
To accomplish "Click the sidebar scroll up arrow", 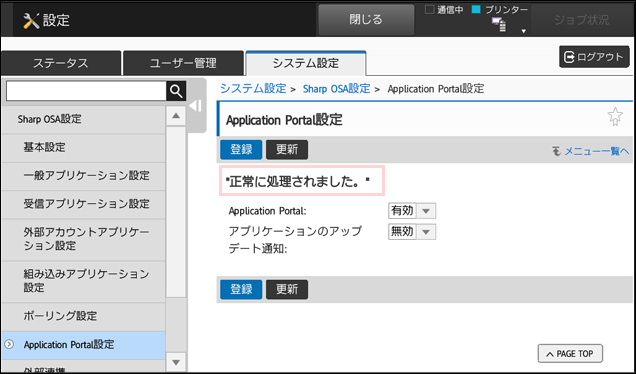I will click(176, 116).
